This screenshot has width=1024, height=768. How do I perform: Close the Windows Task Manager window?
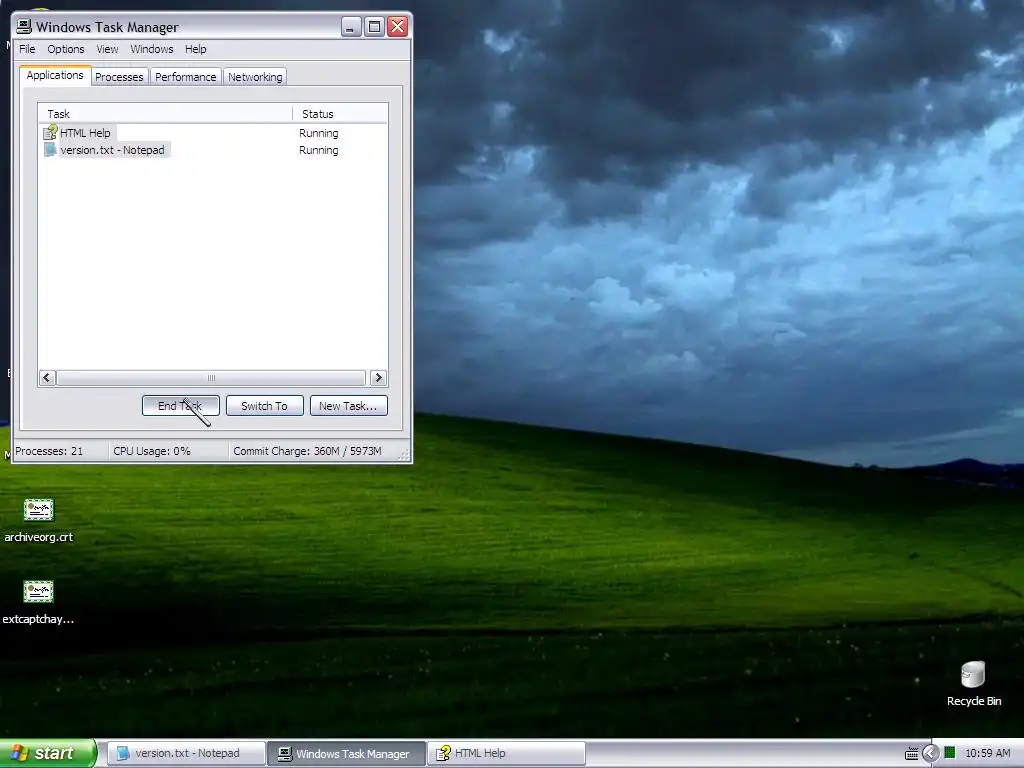point(398,27)
